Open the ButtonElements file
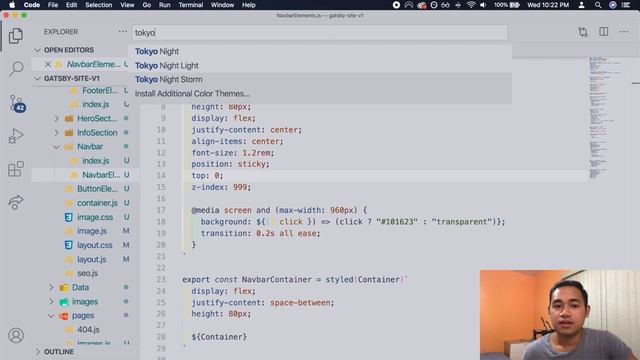This screenshot has width=640, height=360. point(97,189)
